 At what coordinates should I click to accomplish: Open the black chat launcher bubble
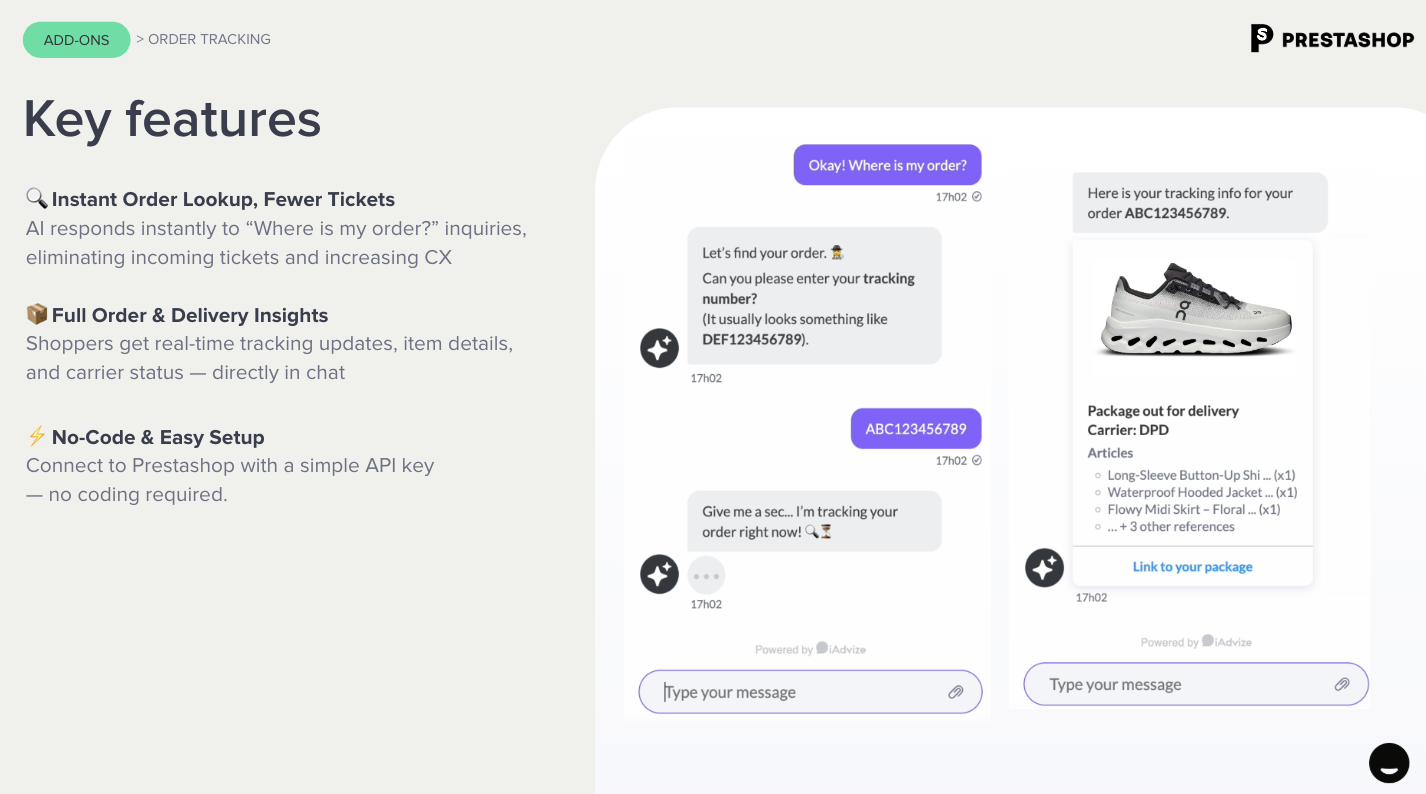[1389, 763]
